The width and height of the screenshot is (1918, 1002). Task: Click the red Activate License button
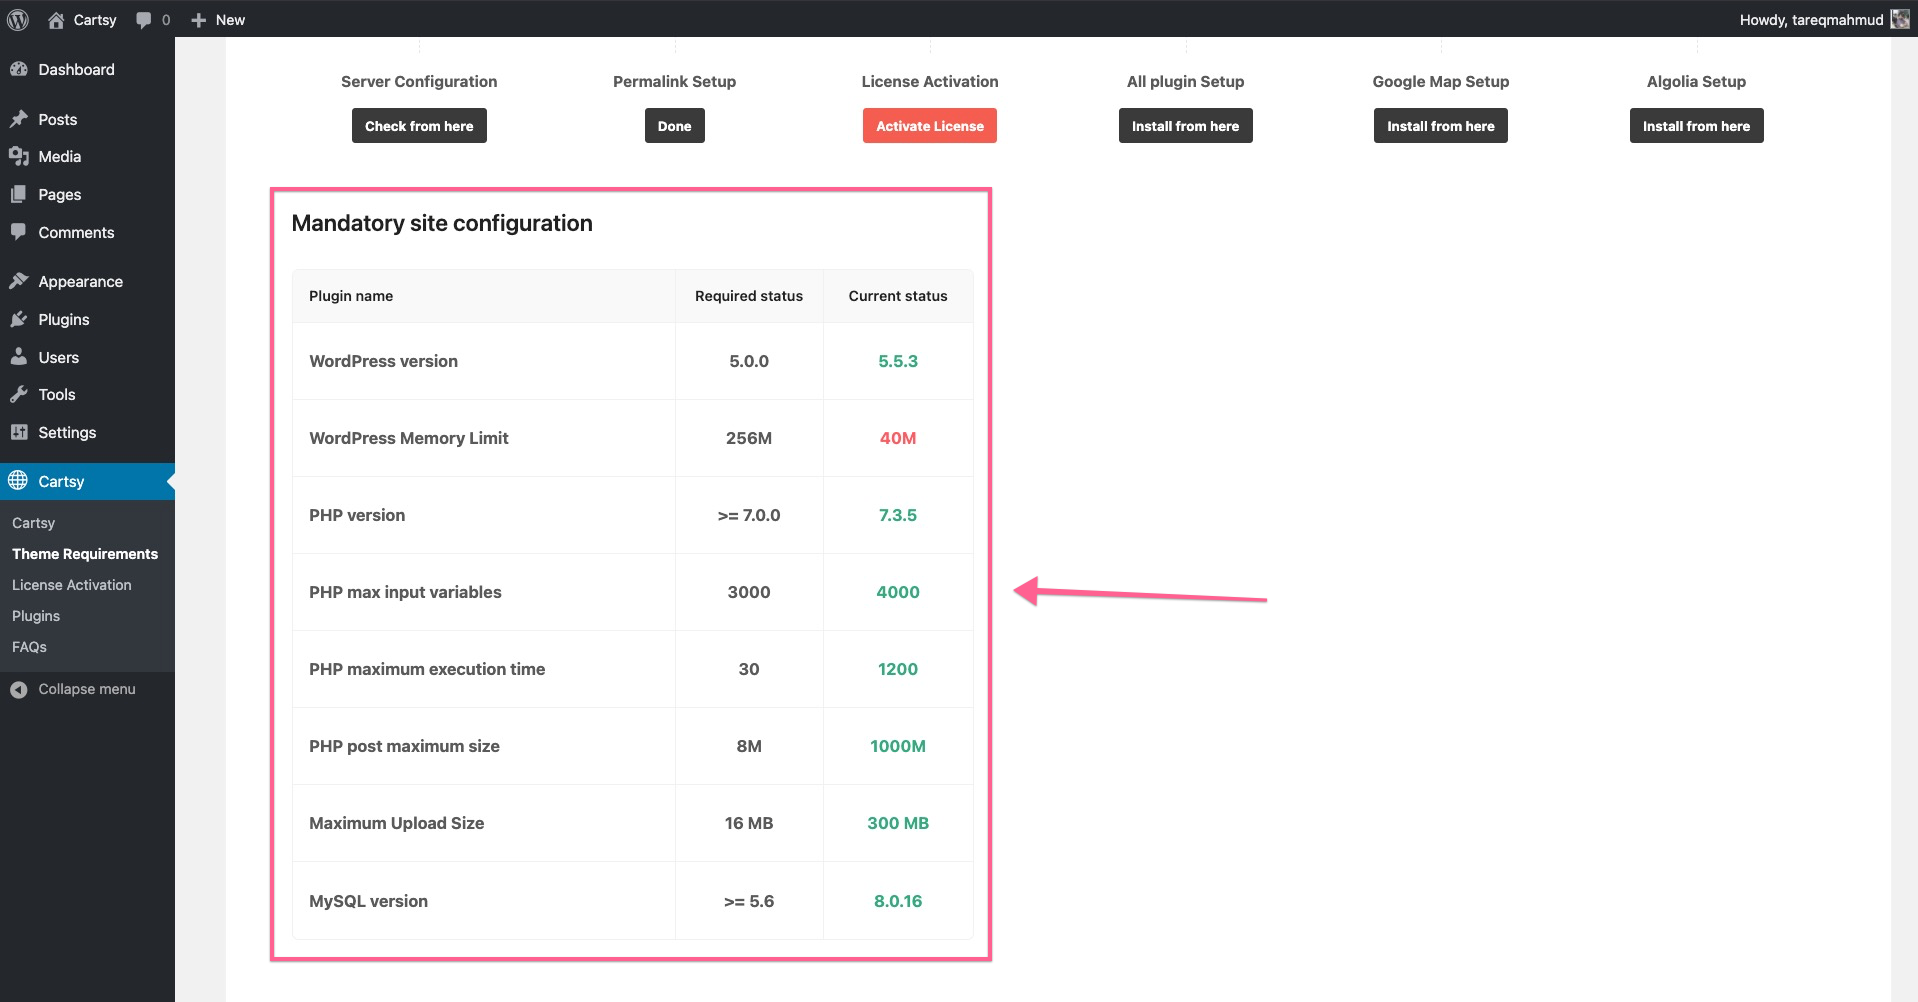[x=930, y=126]
